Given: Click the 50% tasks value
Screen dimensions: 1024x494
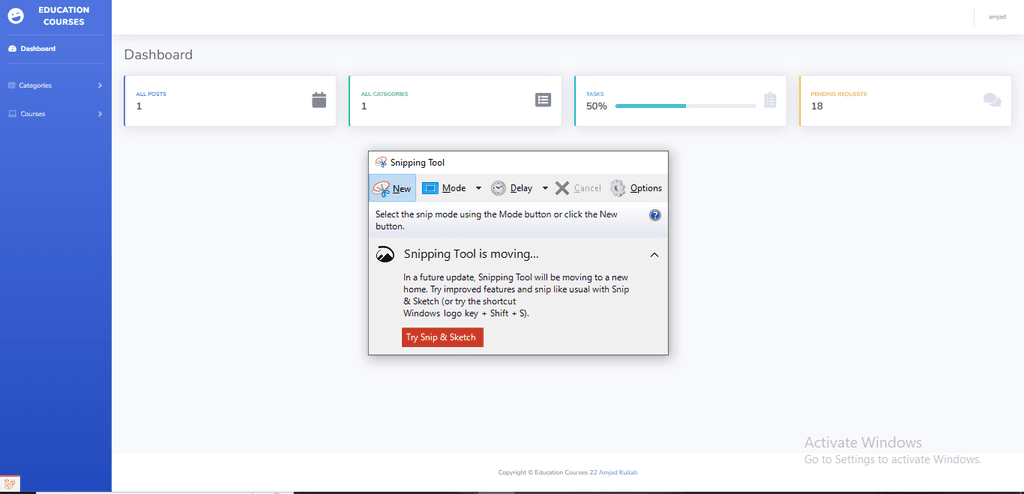Looking at the screenshot, I should [x=596, y=106].
